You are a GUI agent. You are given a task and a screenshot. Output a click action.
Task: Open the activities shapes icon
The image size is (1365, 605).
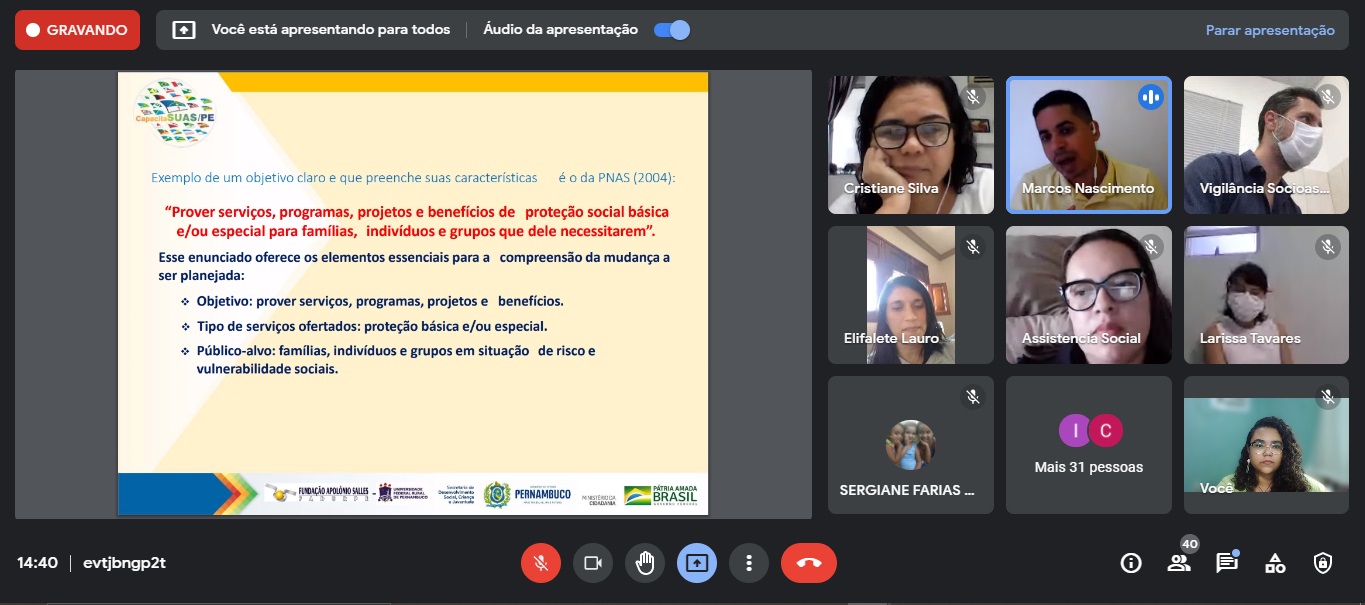coord(1275,563)
